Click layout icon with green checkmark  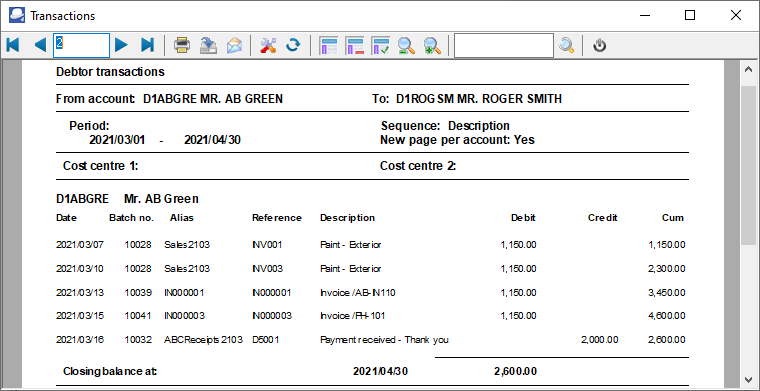[380, 46]
